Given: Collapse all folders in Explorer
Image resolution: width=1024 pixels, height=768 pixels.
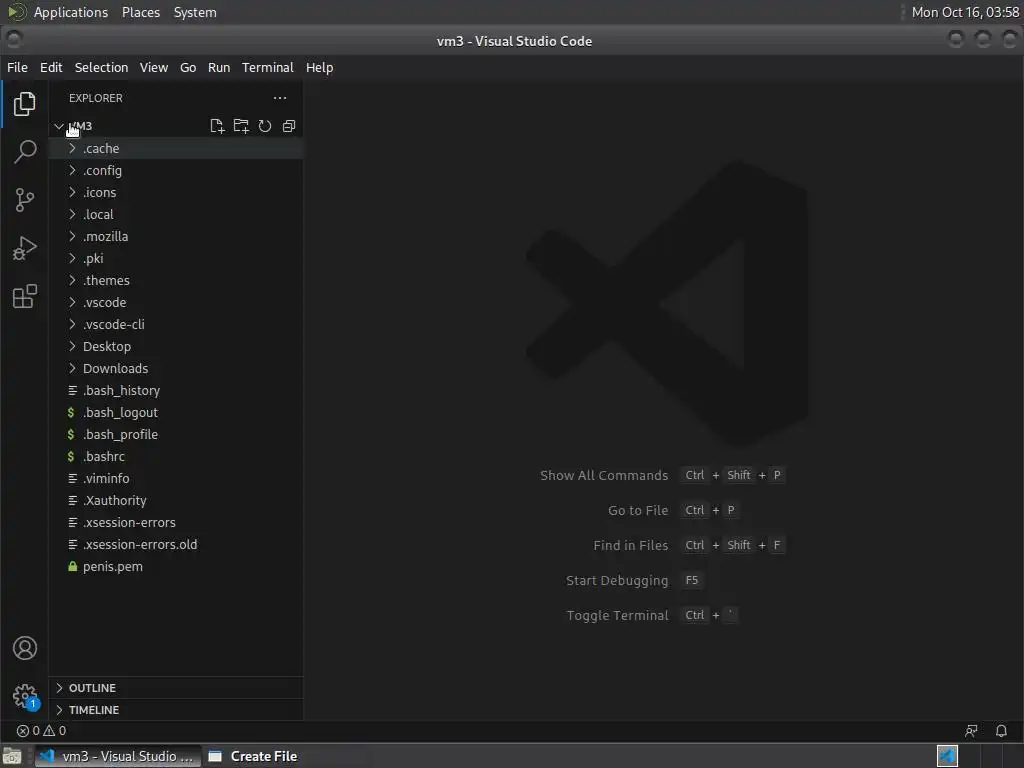Looking at the screenshot, I should click(x=289, y=126).
